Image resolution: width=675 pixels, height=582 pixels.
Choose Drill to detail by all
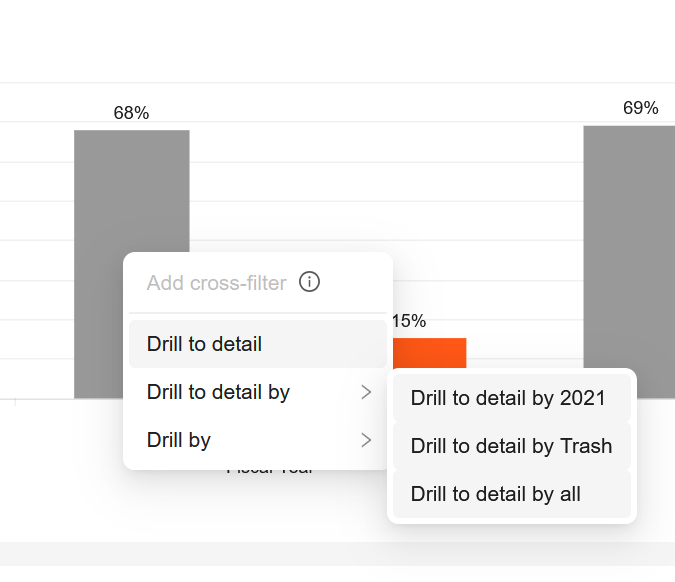click(x=495, y=494)
